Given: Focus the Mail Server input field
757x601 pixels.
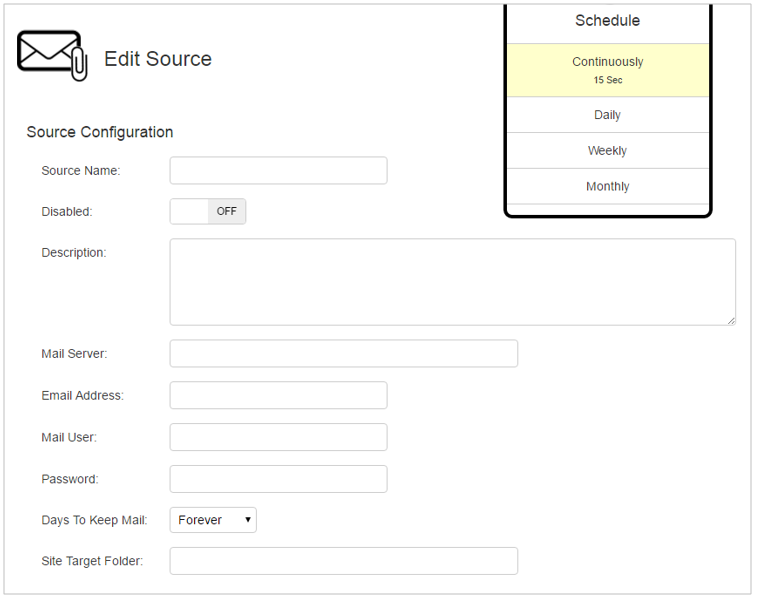Looking at the screenshot, I should pos(344,353).
